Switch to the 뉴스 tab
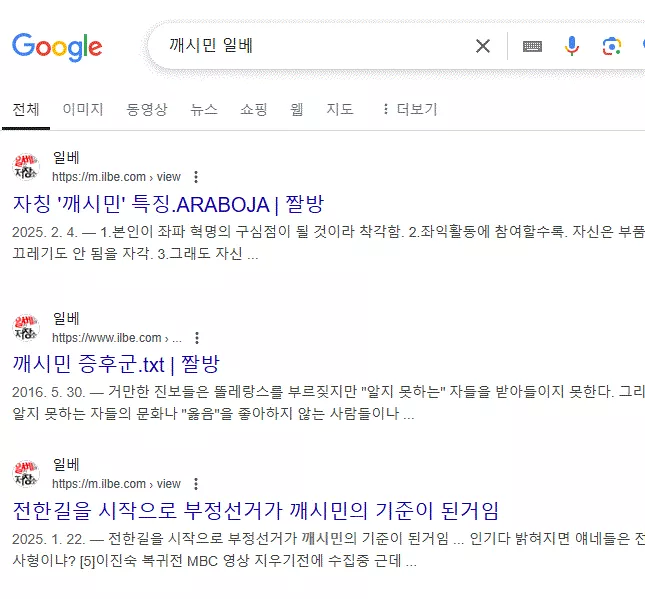645x599 pixels. point(204,109)
